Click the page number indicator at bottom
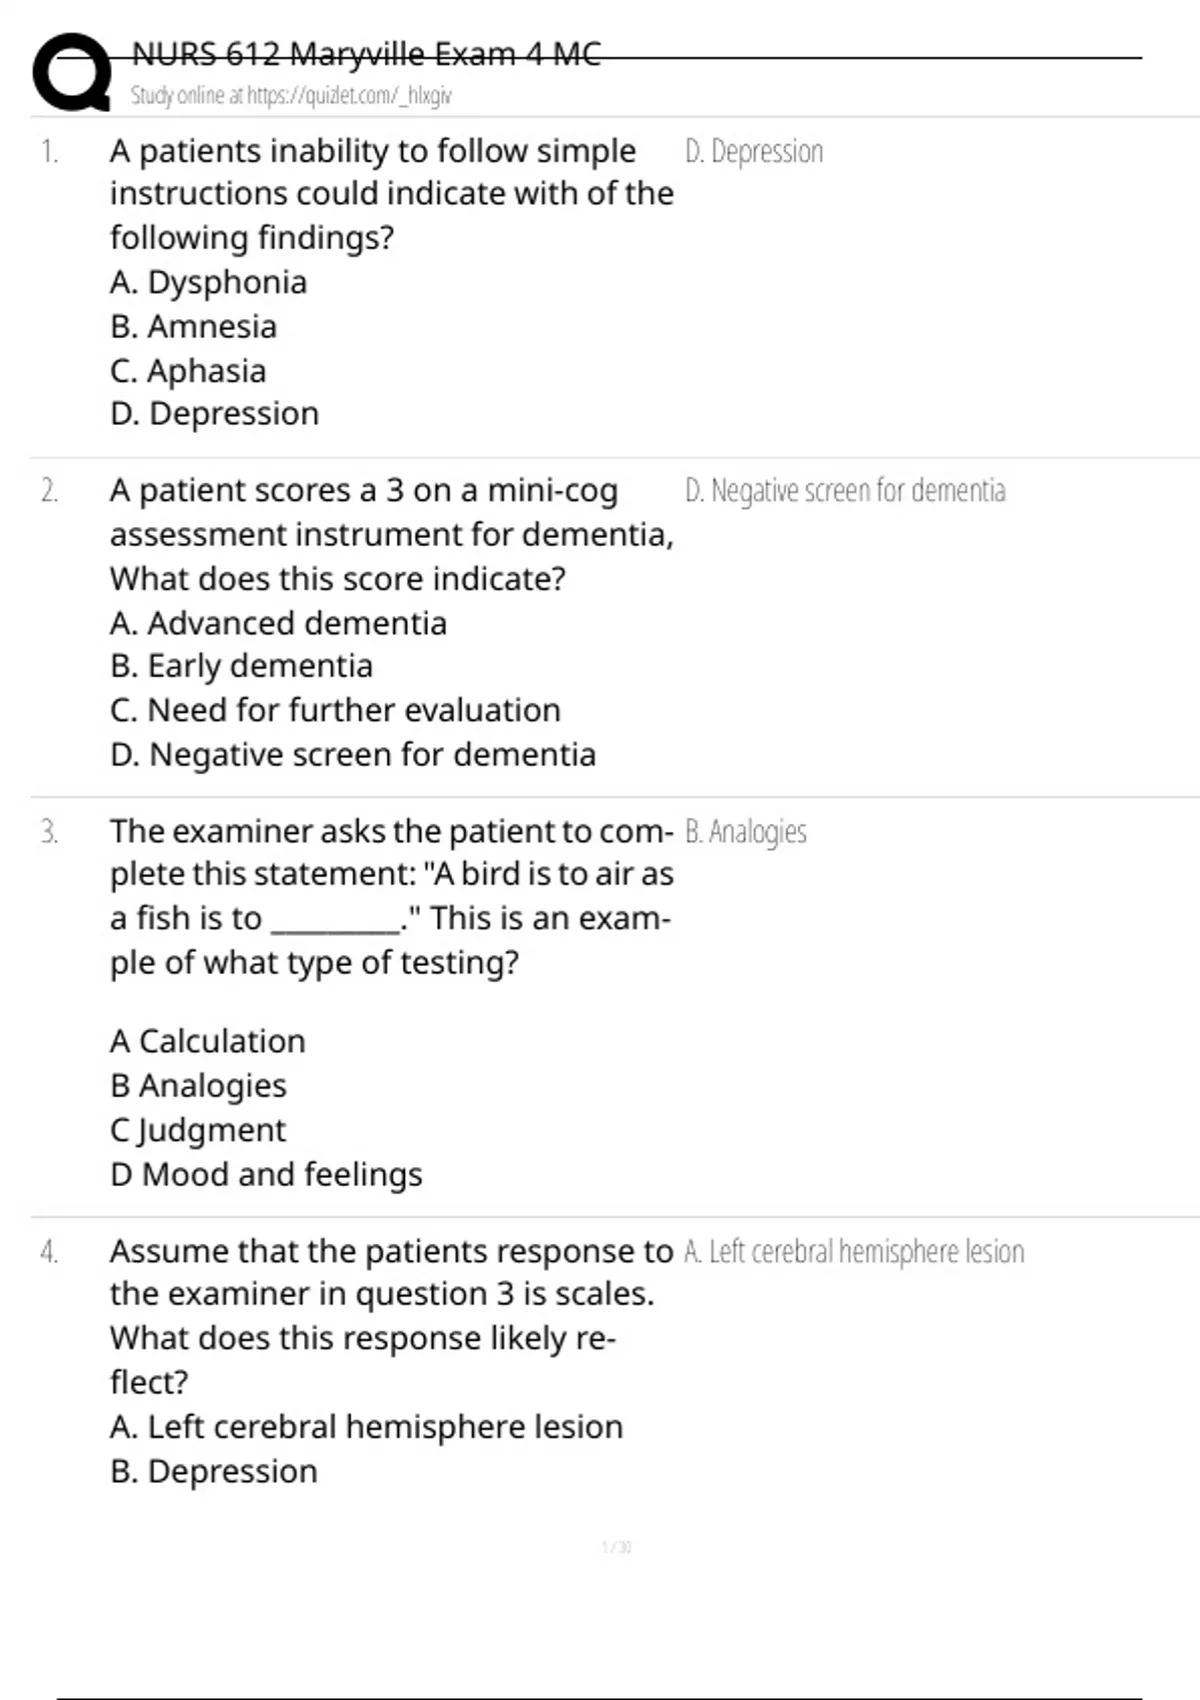This screenshot has width=1200, height=1700. [x=616, y=1547]
